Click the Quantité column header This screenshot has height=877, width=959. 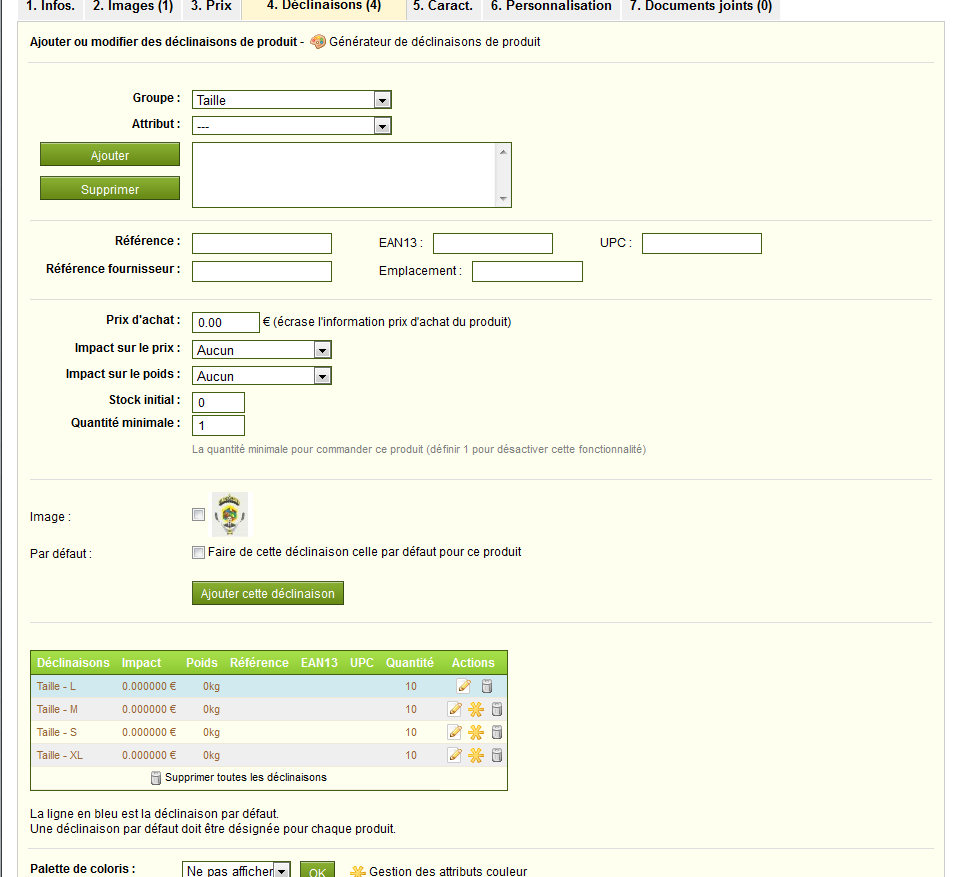[410, 663]
